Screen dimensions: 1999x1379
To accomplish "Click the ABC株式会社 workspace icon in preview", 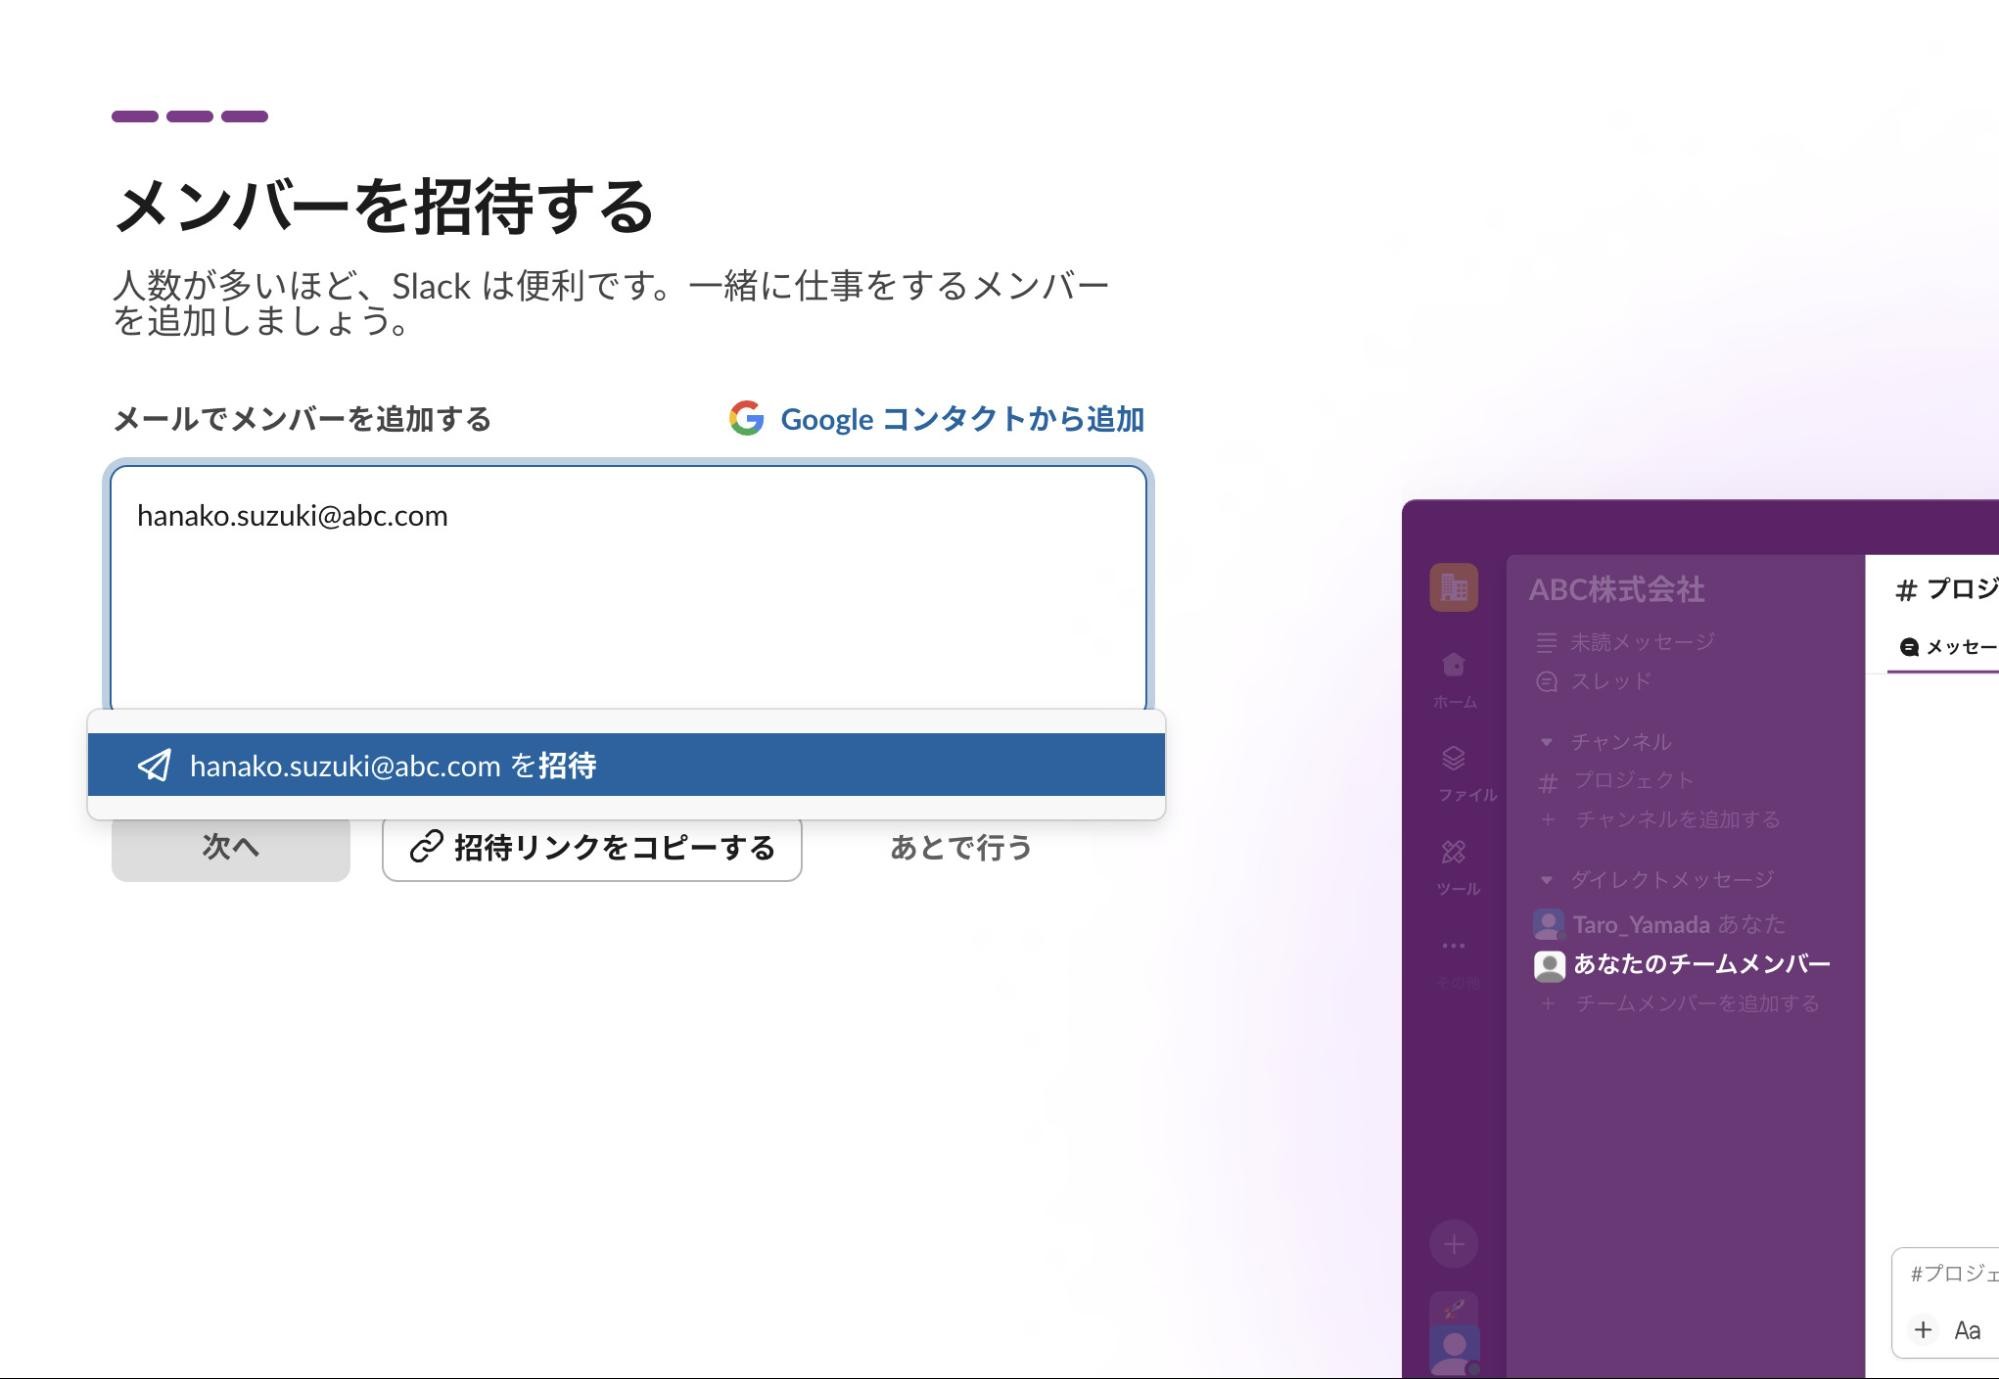I will 1454,587.
